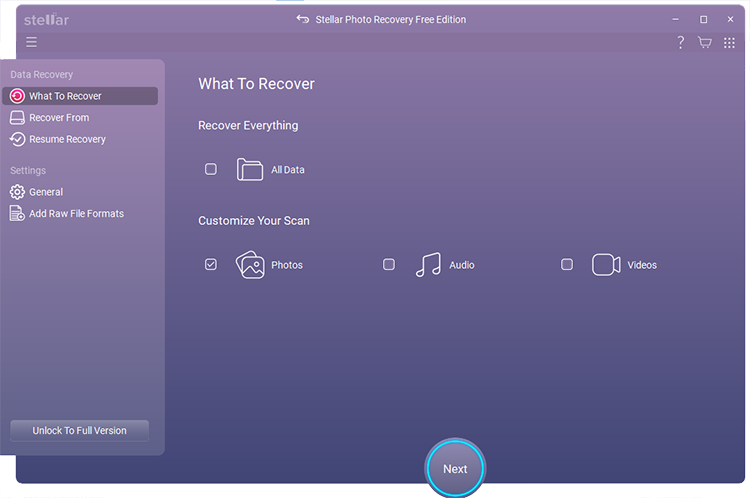Screen dimensions: 750x498
Task: Click the Customize Your Scan heading
Action: coord(254,221)
